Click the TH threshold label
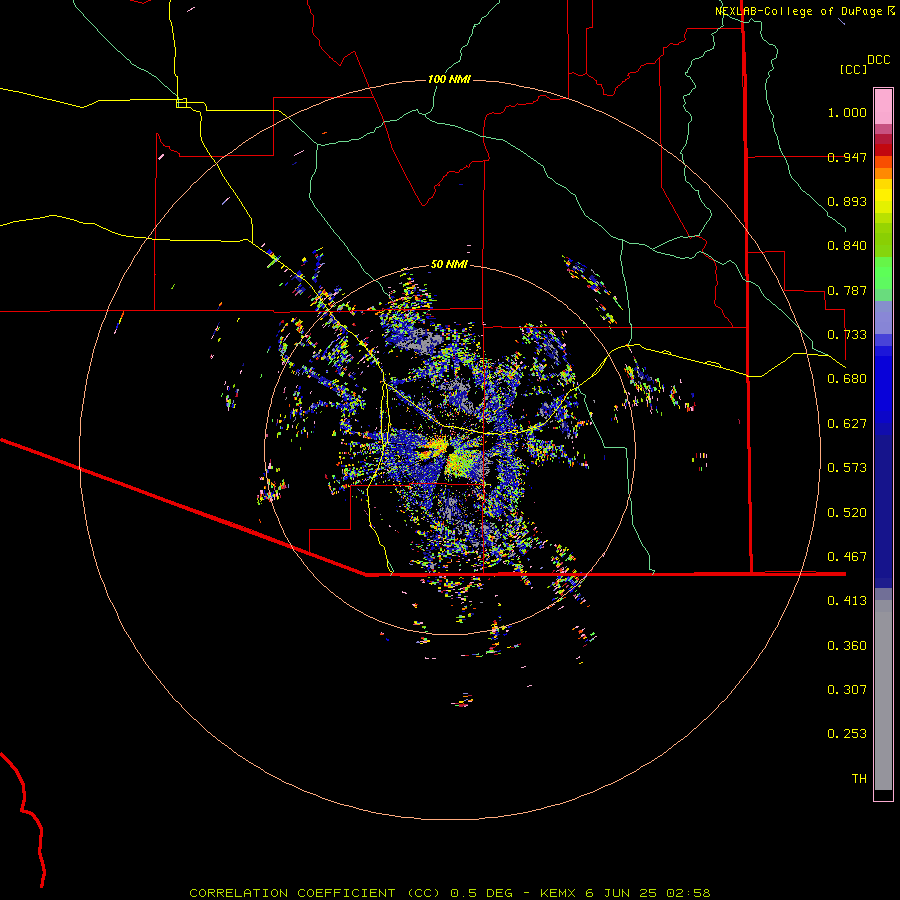Image resolution: width=900 pixels, height=900 pixels. coord(859,779)
